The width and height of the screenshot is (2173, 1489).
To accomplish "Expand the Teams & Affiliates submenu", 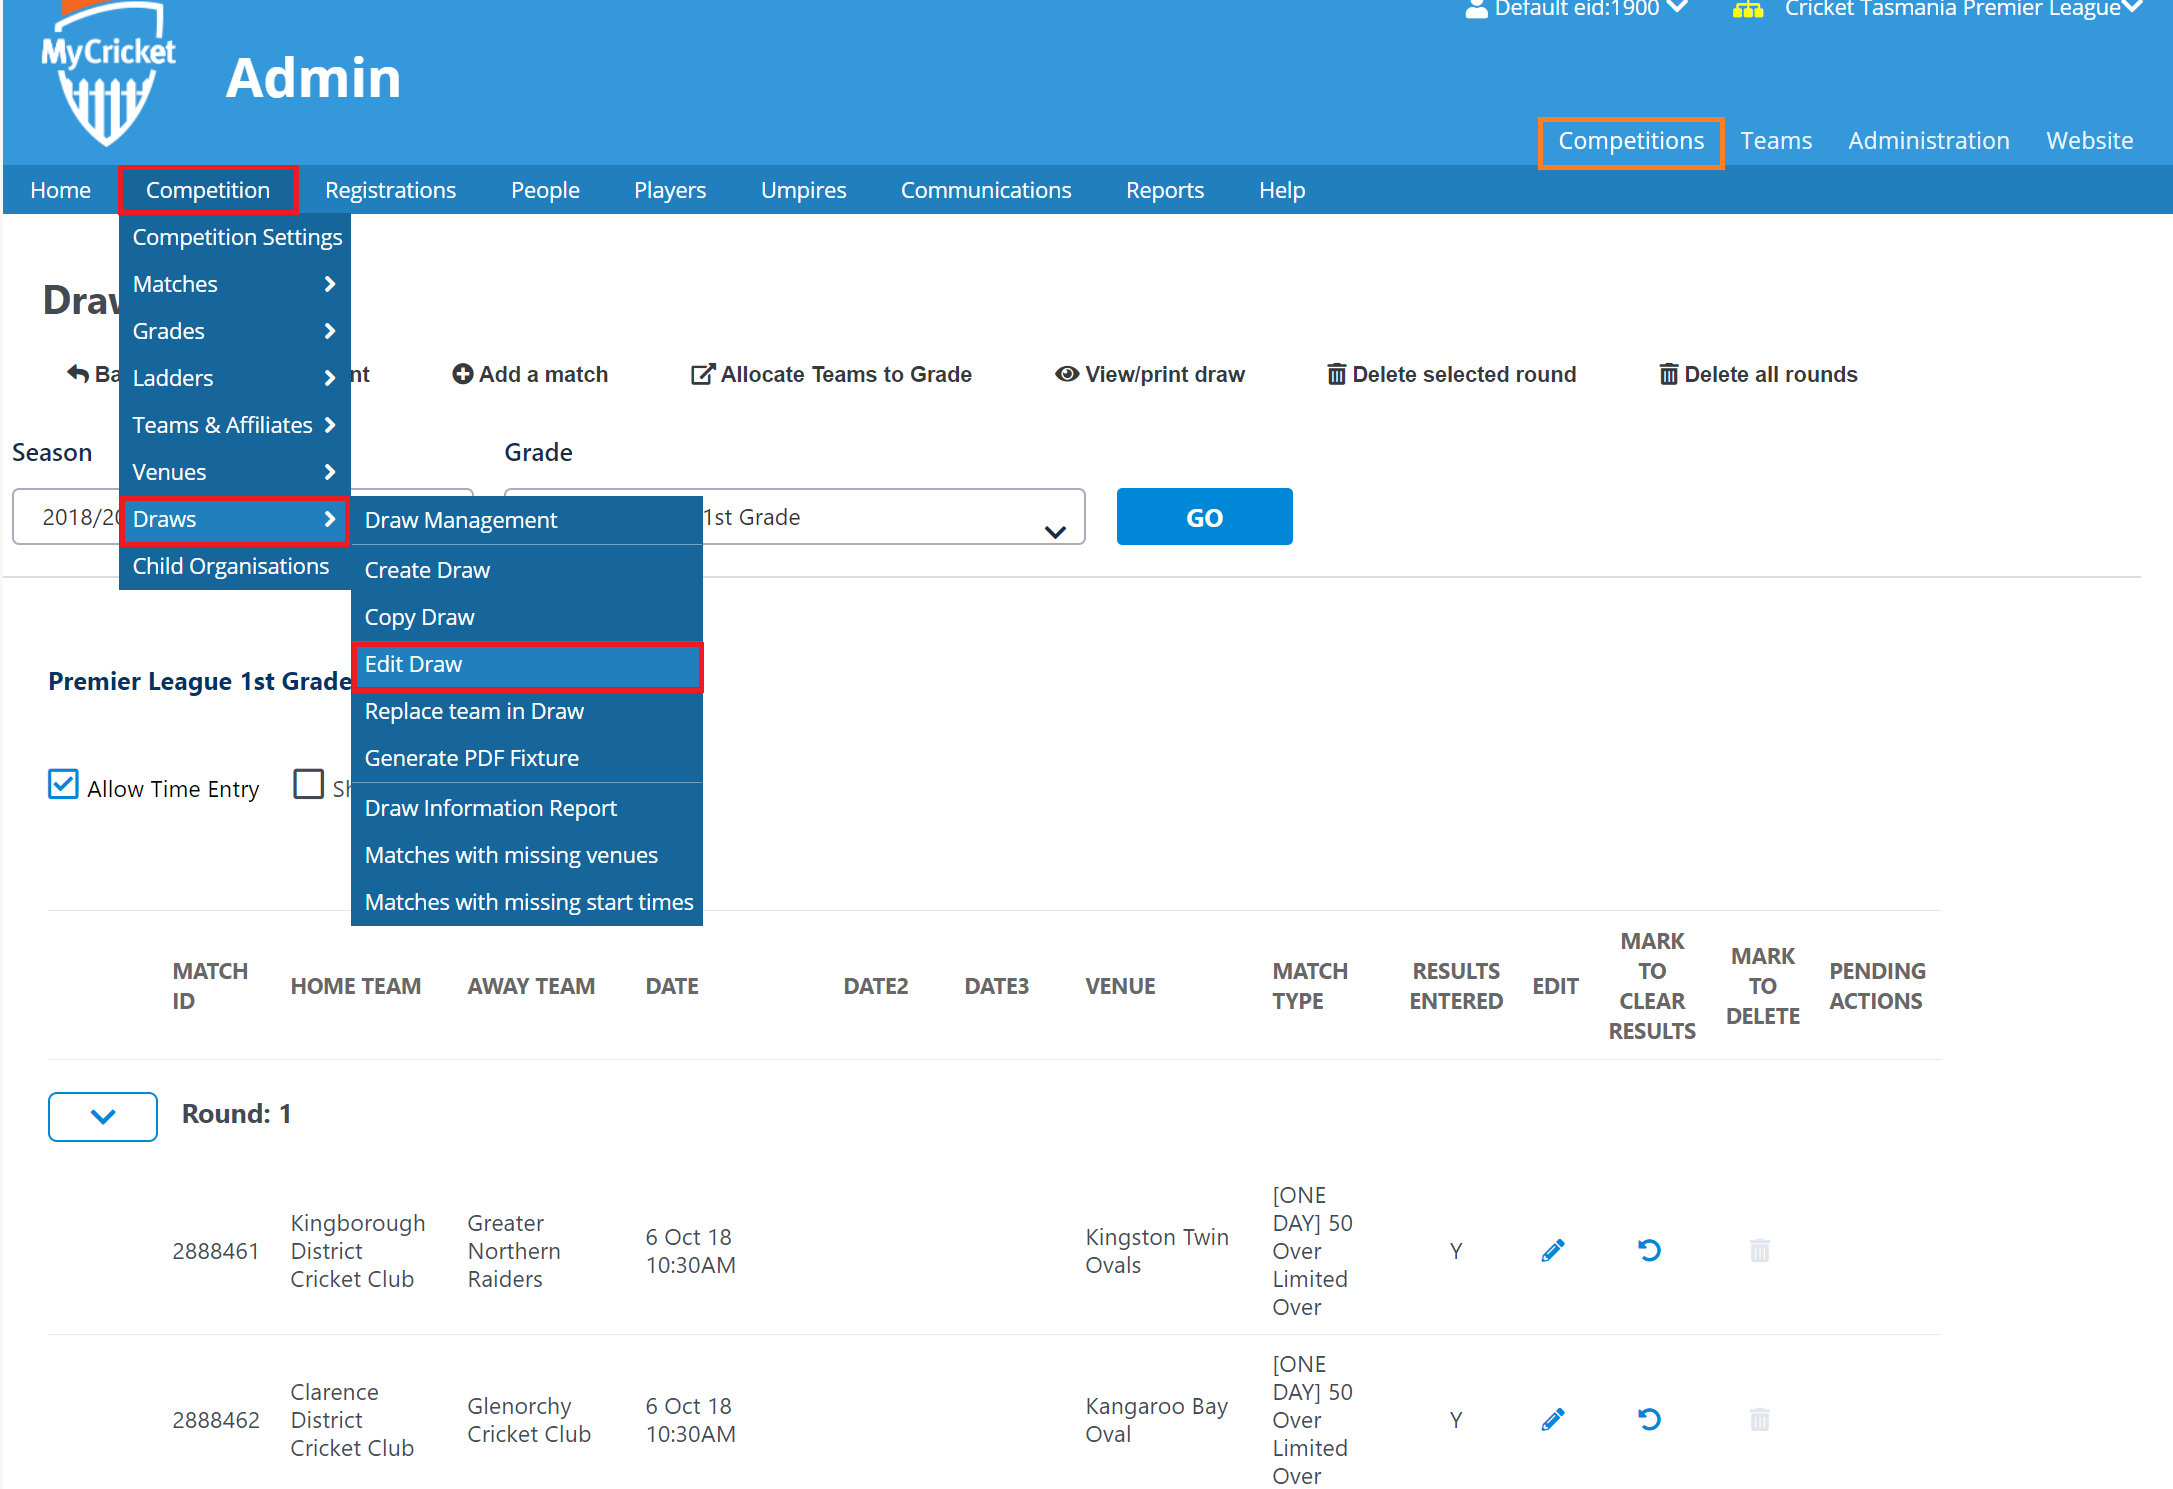I will click(234, 425).
